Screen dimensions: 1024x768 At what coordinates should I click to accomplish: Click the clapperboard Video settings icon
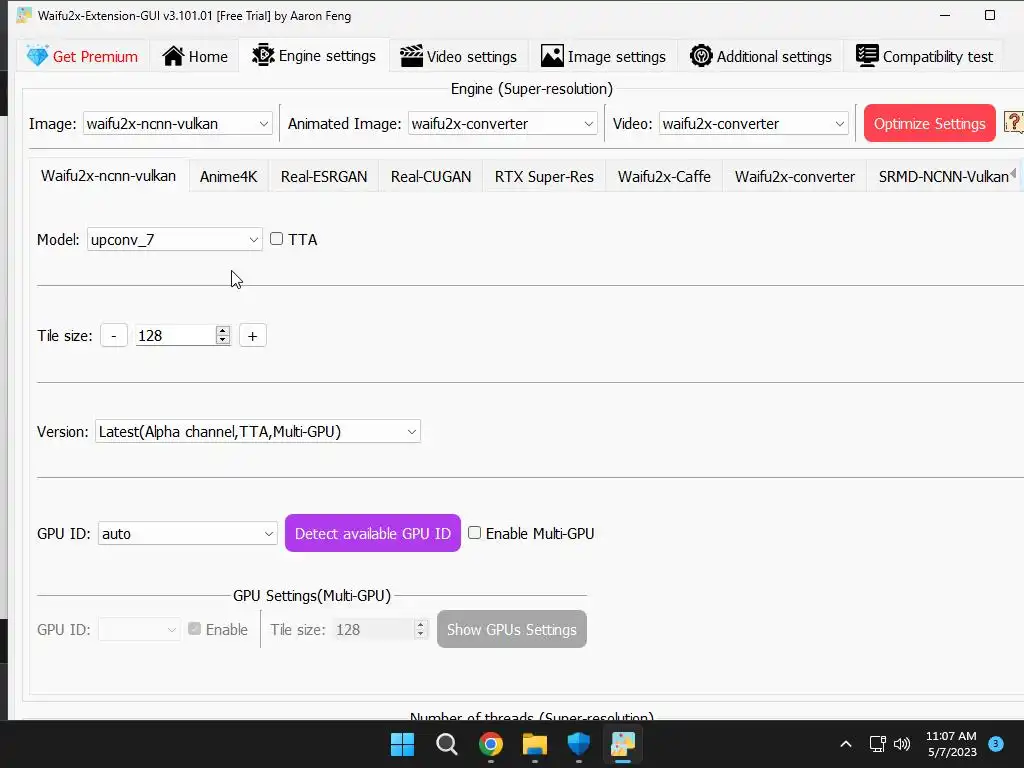411,56
